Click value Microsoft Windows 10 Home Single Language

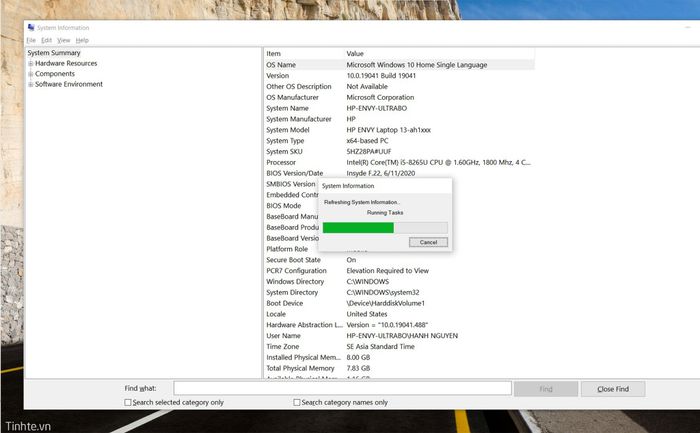point(417,65)
